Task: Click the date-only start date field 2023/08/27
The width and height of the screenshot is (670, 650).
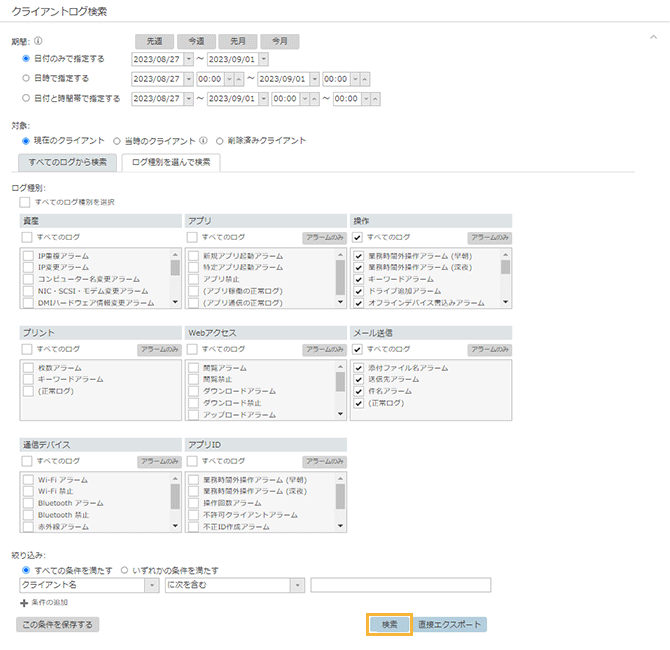Action: 157,59
